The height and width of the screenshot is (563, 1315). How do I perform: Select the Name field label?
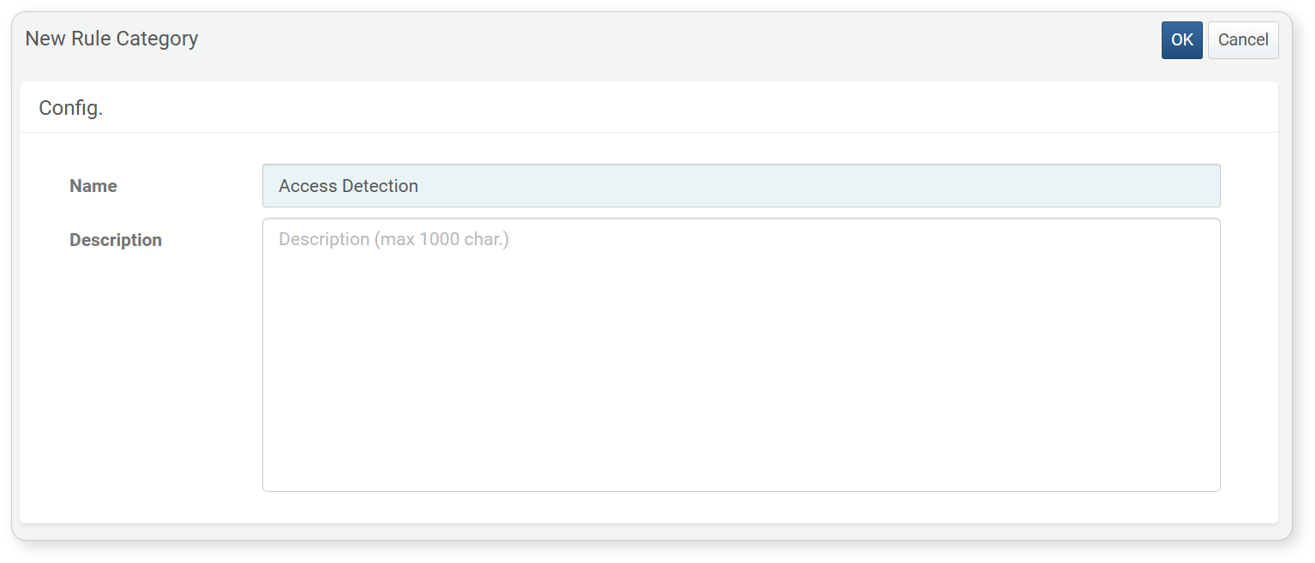[x=93, y=186]
